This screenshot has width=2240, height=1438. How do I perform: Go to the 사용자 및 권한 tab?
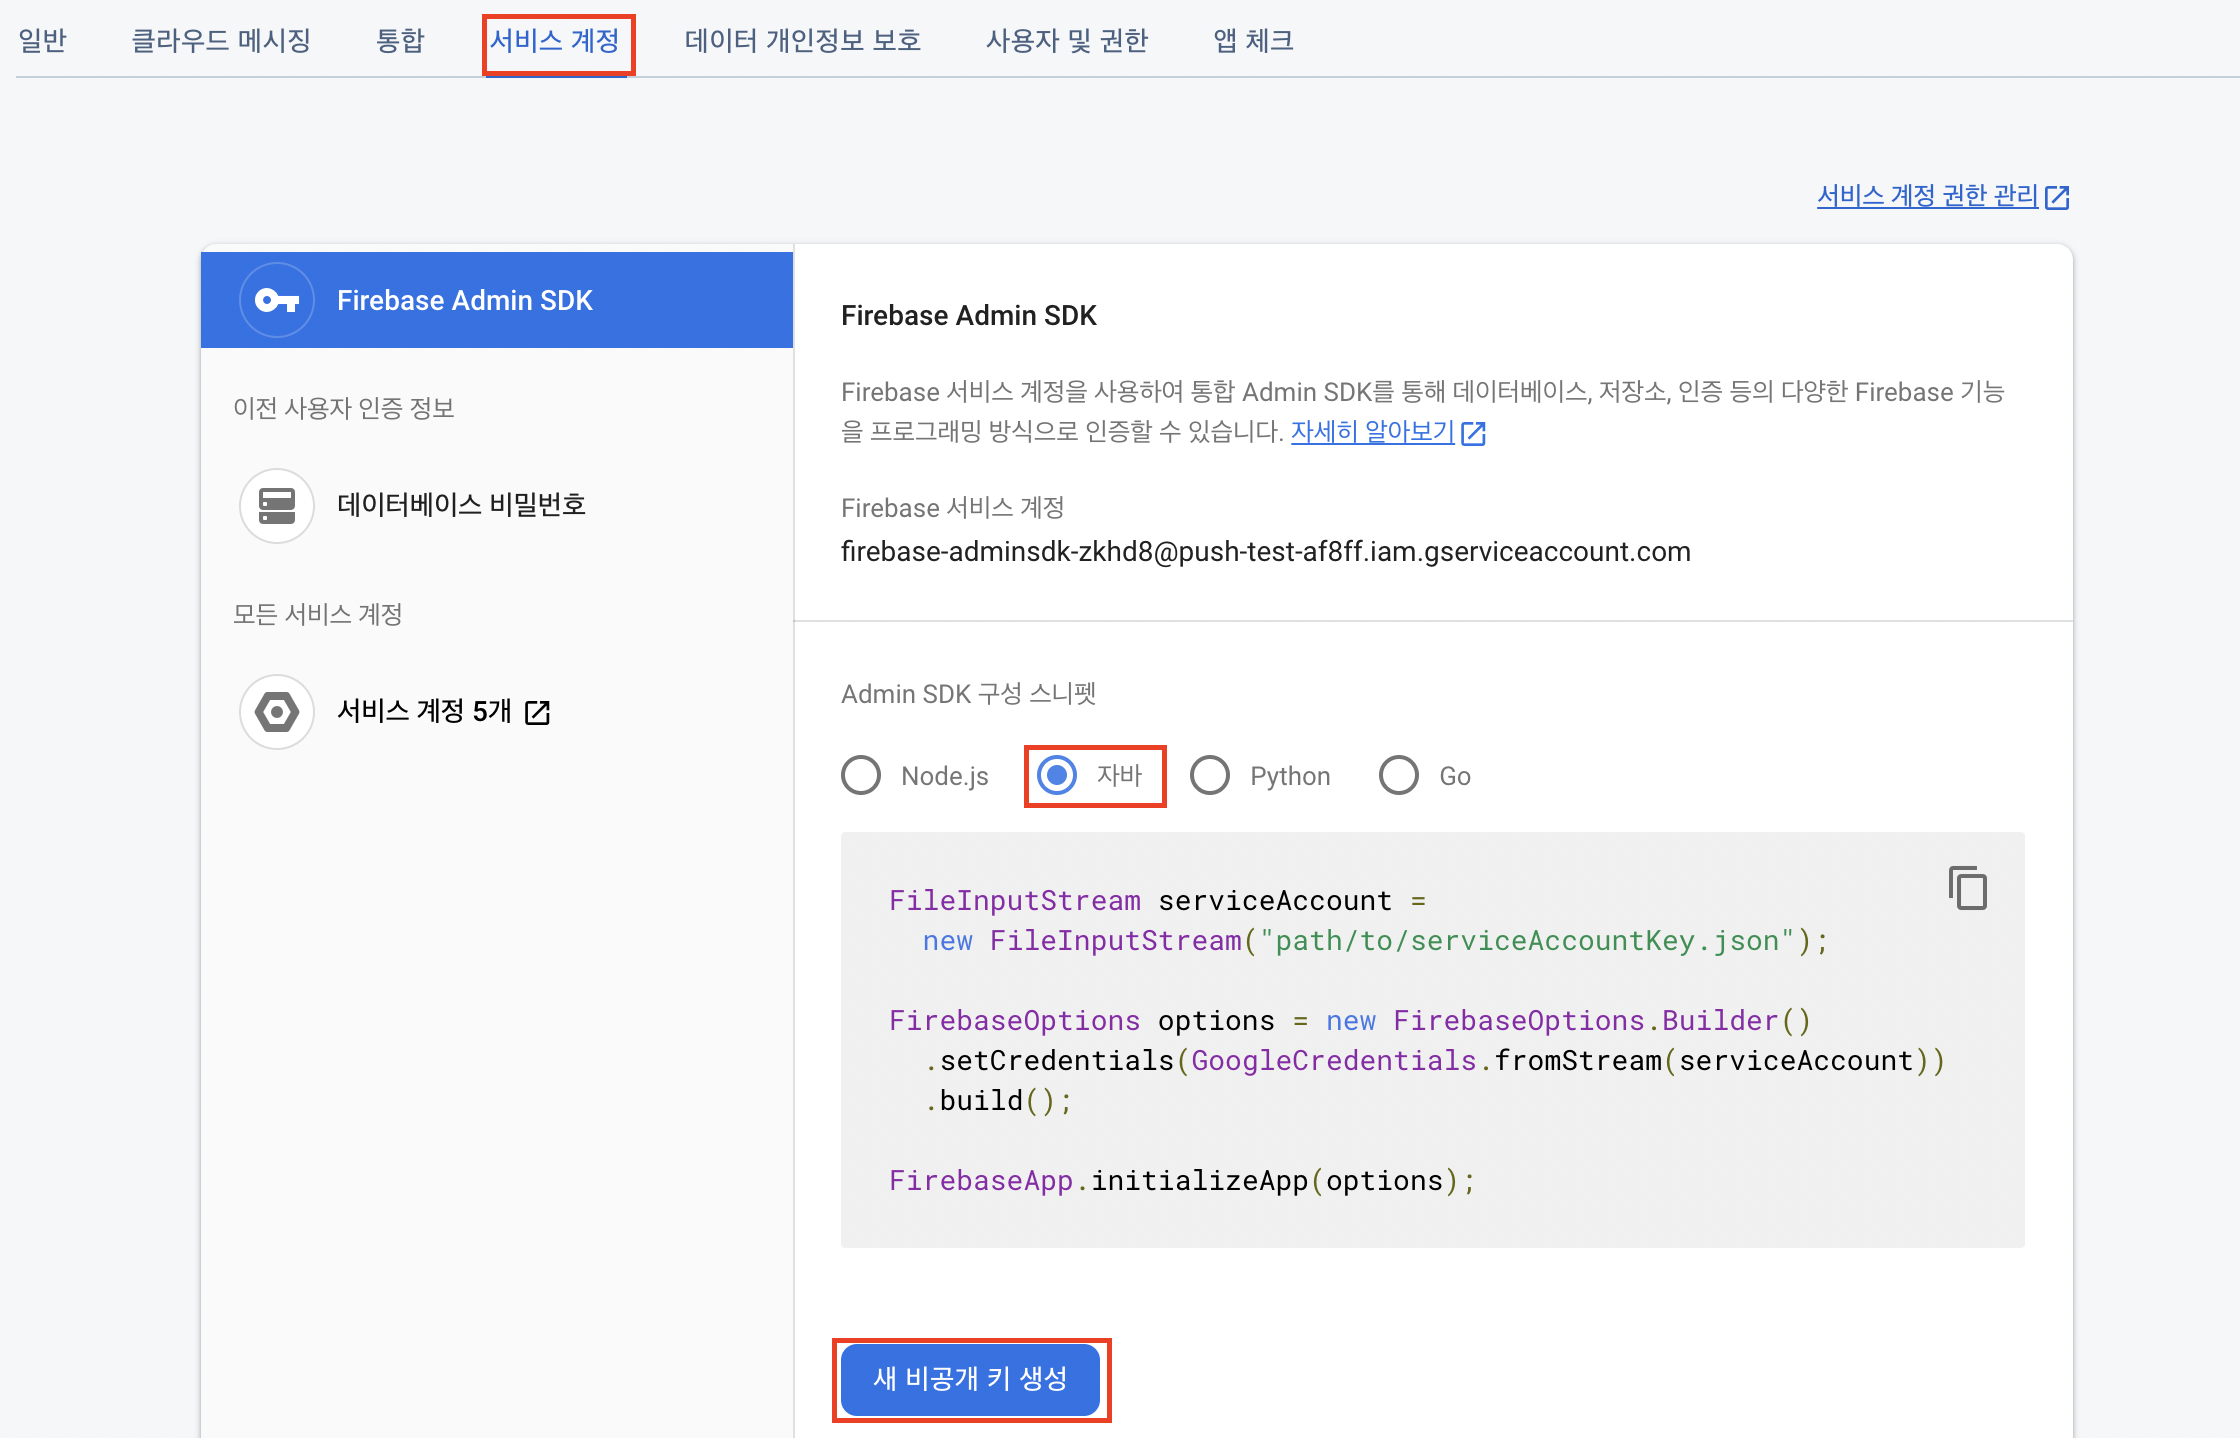[x=1067, y=40]
